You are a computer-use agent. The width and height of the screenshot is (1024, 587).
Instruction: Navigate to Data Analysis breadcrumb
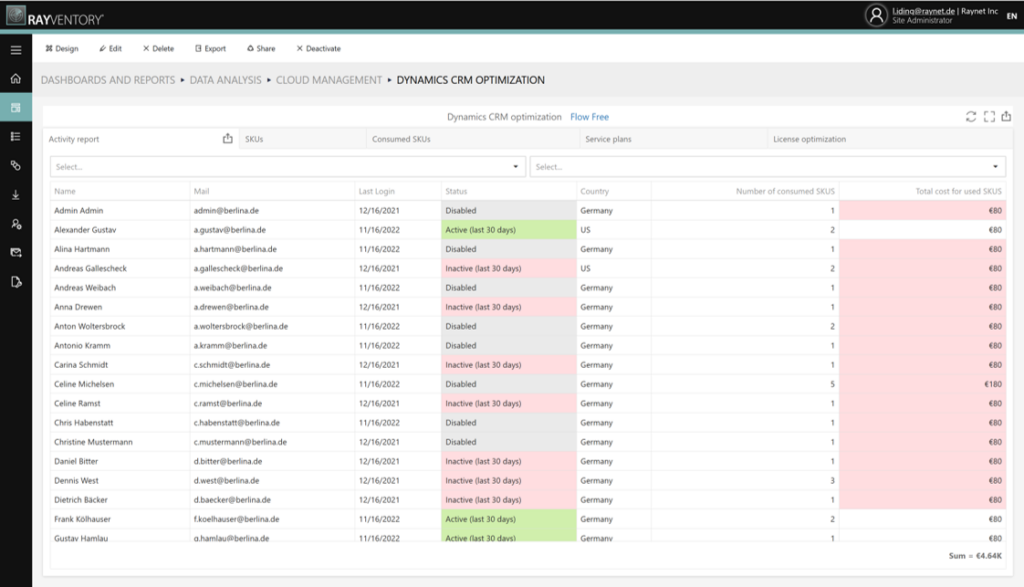tap(225, 80)
